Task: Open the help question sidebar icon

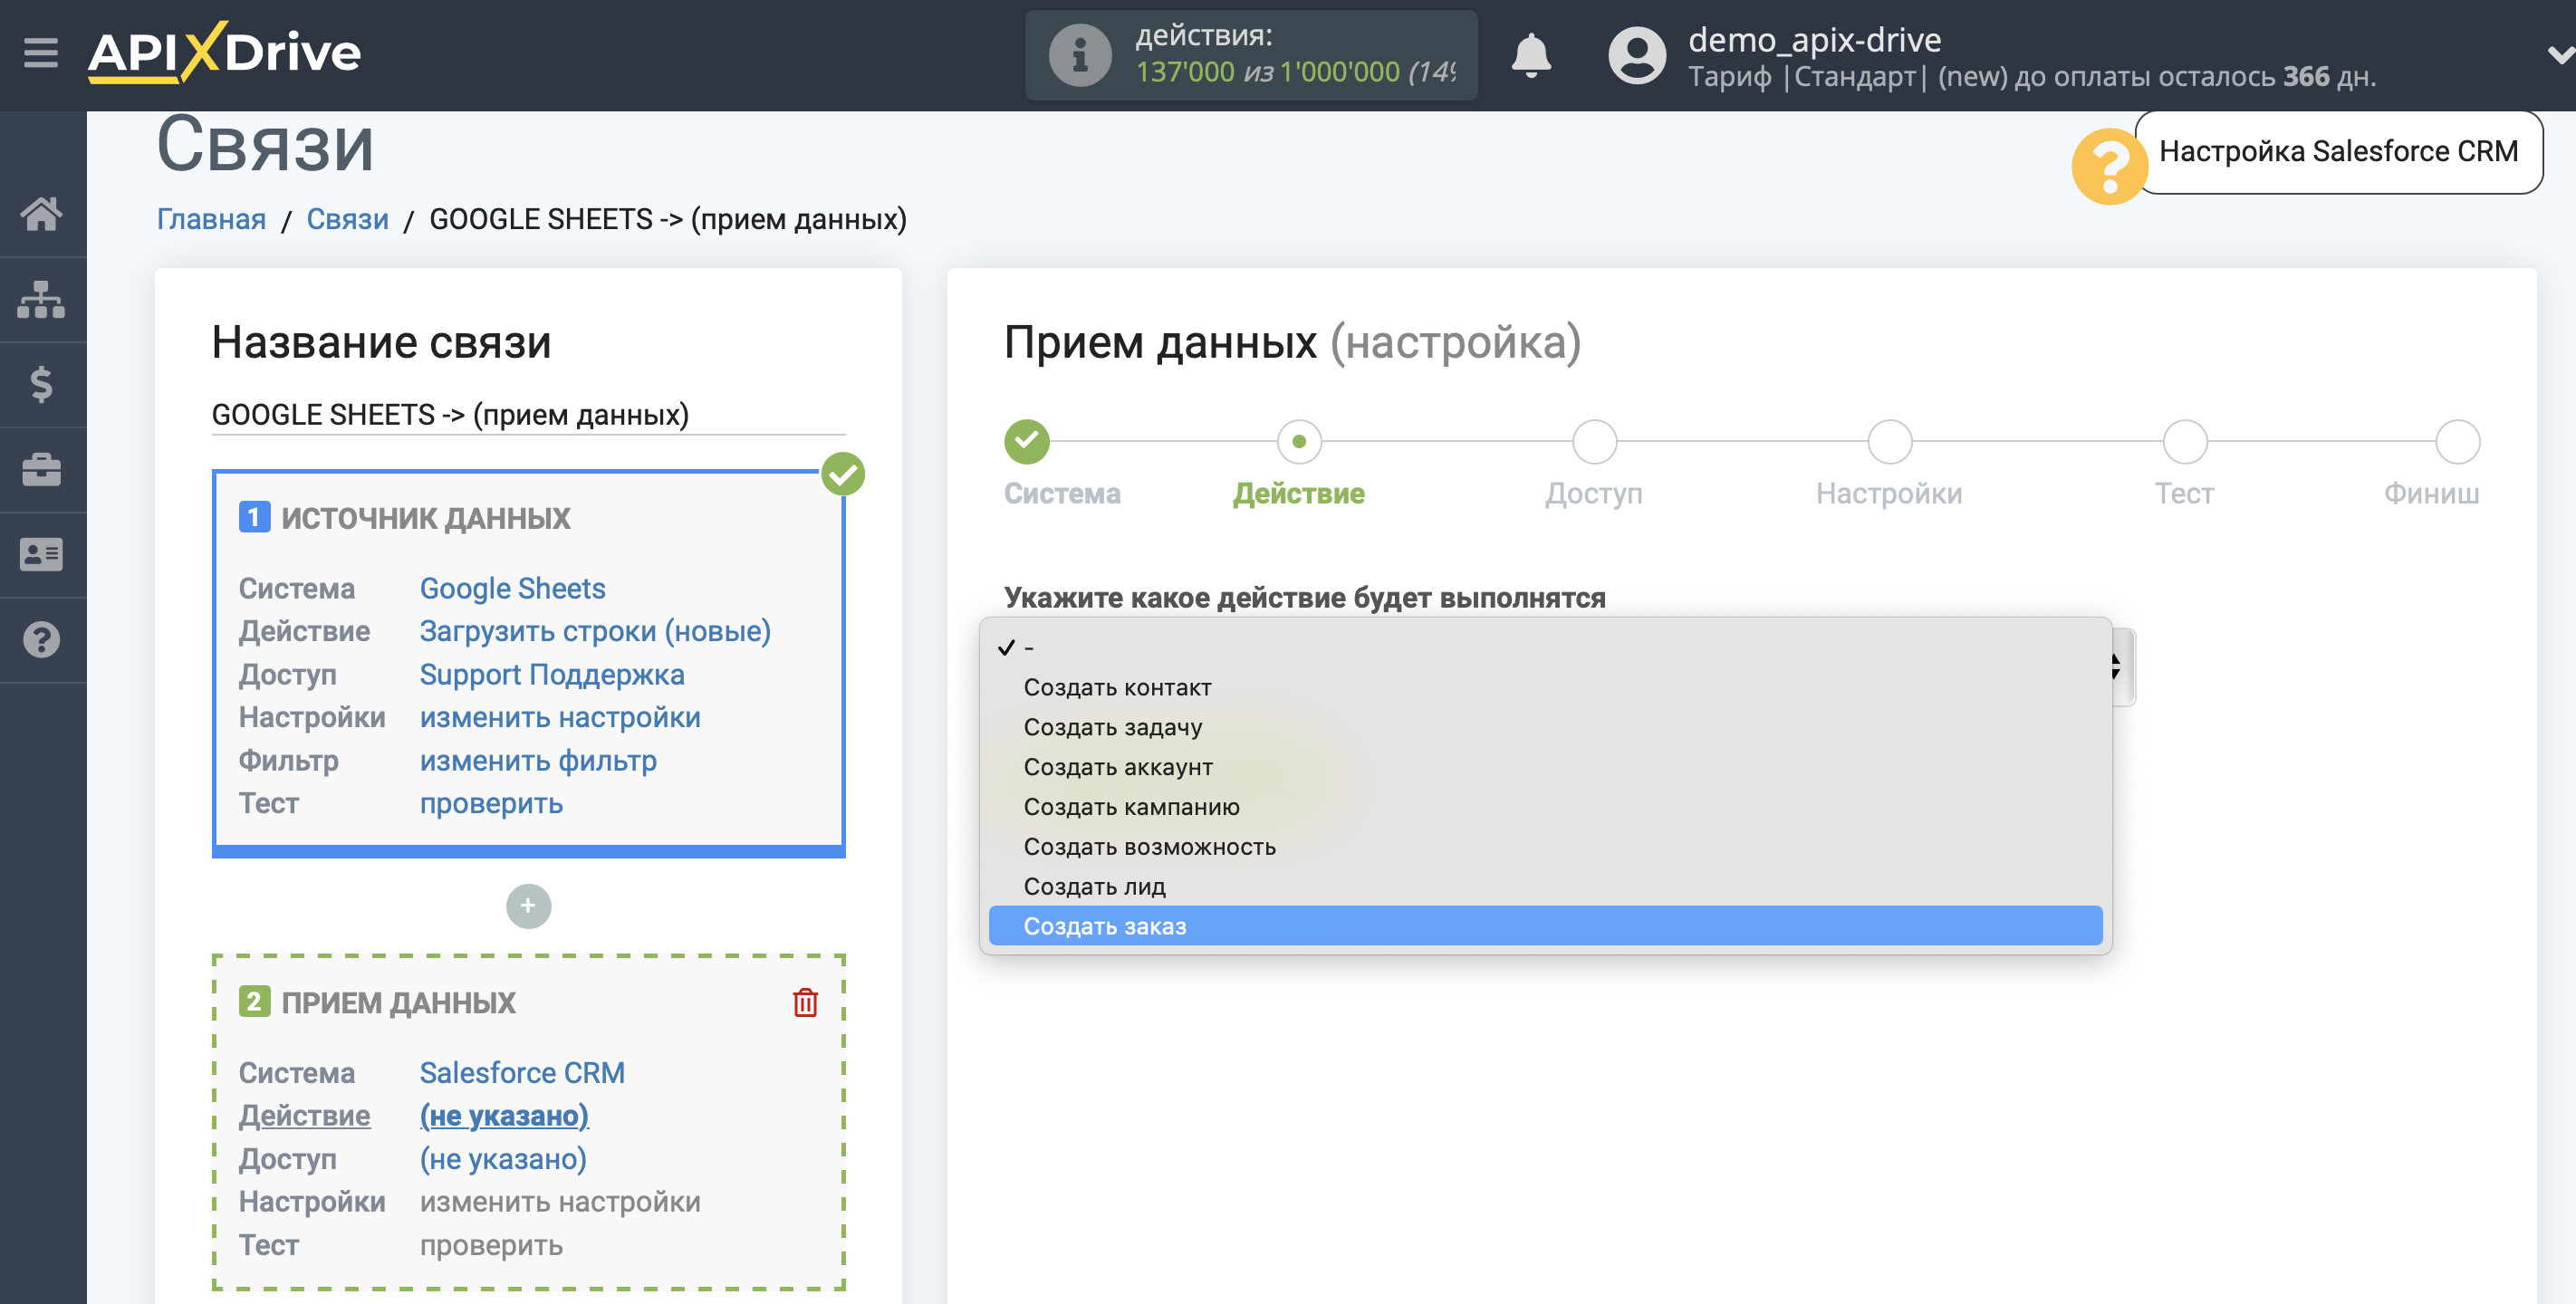Action: click(x=41, y=639)
